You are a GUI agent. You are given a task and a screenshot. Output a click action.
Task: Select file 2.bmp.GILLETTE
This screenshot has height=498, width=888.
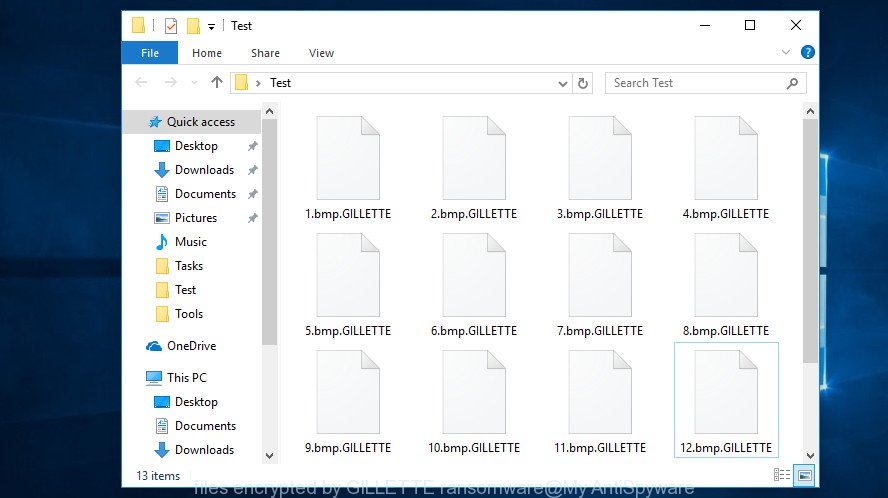coord(474,168)
